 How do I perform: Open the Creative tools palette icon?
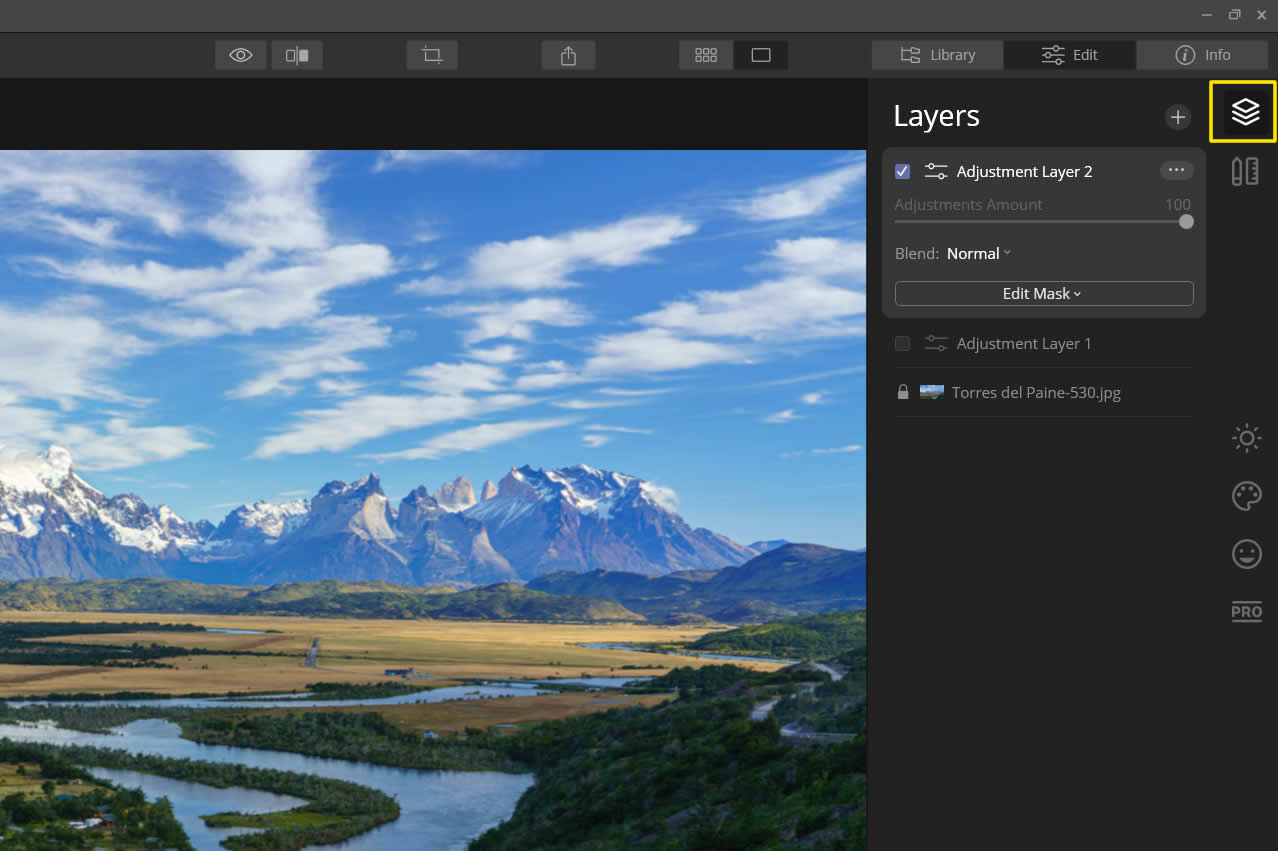[x=1246, y=496]
